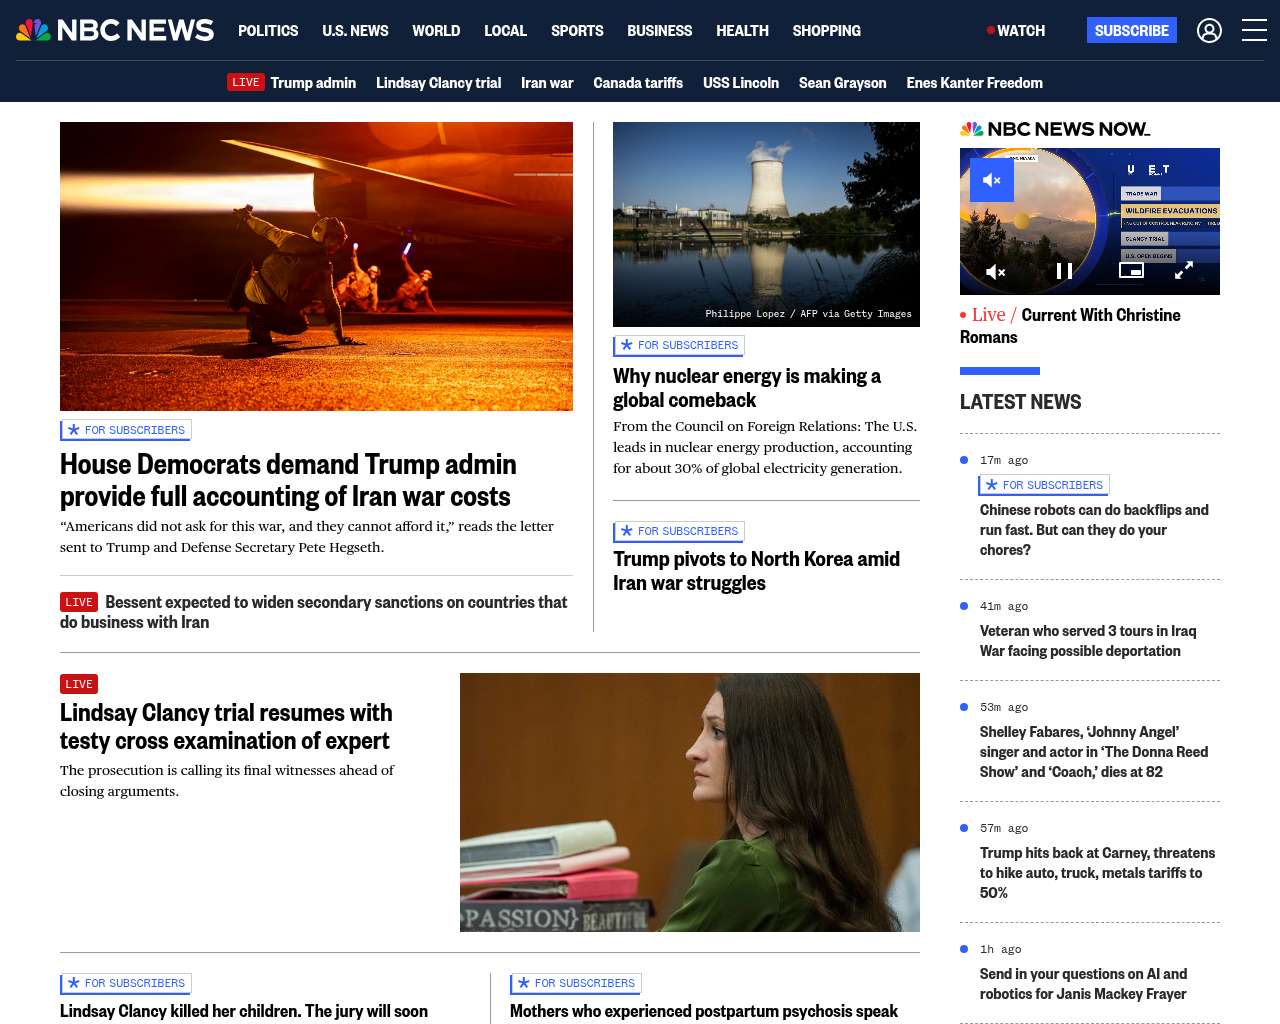Navigate to the Business section
Viewport: 1280px width, 1024px height.
click(659, 31)
